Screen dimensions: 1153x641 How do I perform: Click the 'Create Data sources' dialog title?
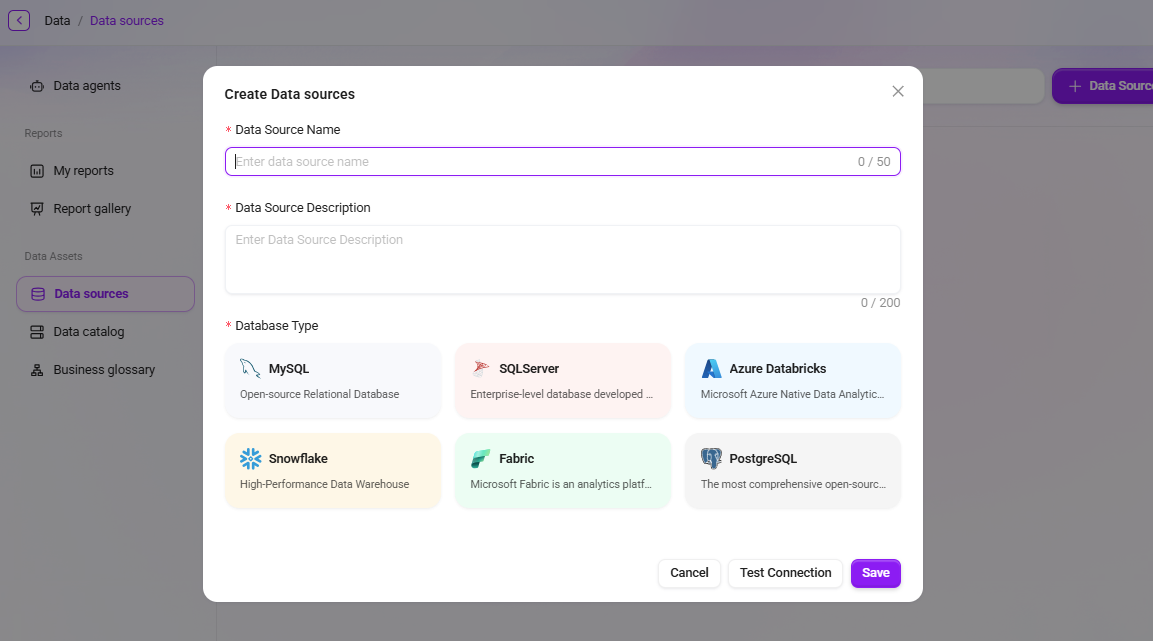[x=290, y=94]
